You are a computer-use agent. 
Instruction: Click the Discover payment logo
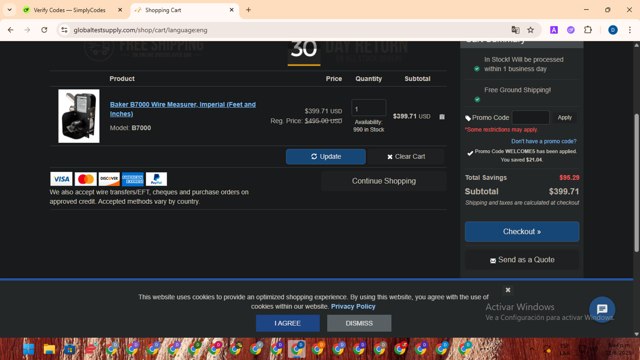coord(109,179)
